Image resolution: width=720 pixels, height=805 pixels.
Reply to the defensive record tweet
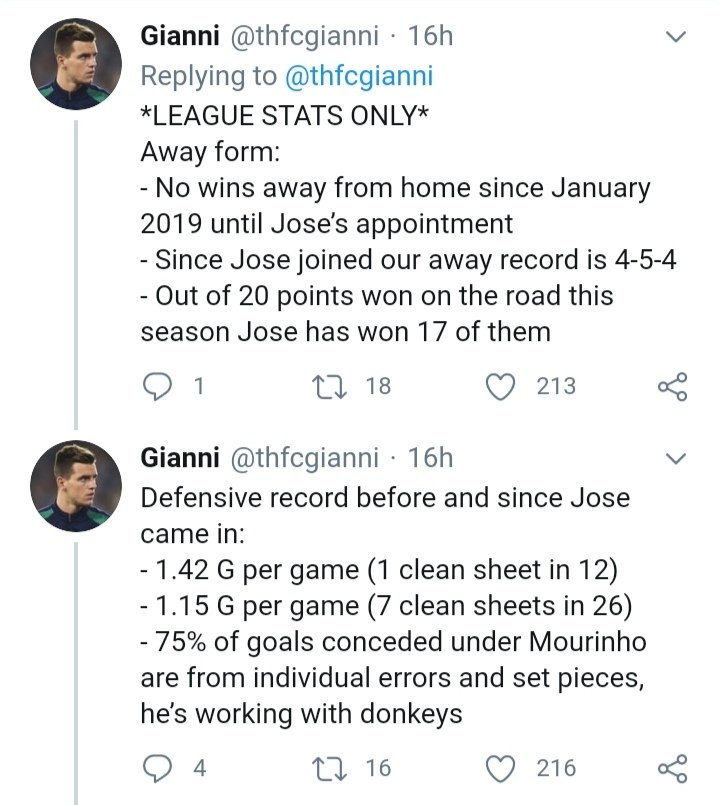(x=158, y=768)
